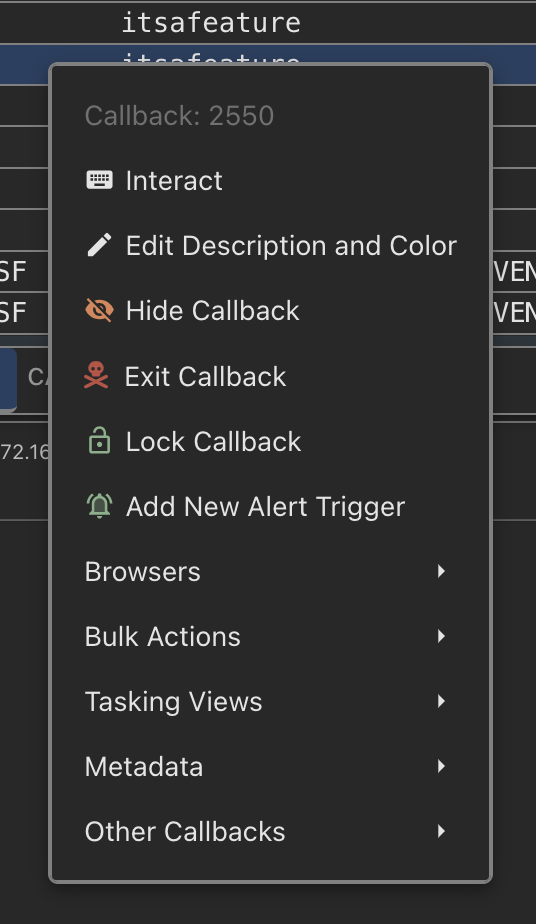This screenshot has height=924, width=536.
Task: Click the bell icon for Alert Trigger
Action: coord(100,506)
